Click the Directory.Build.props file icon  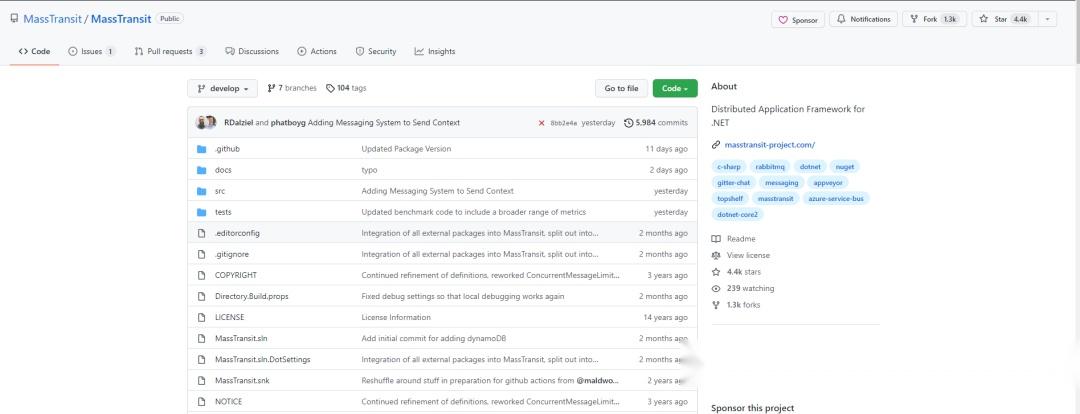pyautogui.click(x=202, y=296)
